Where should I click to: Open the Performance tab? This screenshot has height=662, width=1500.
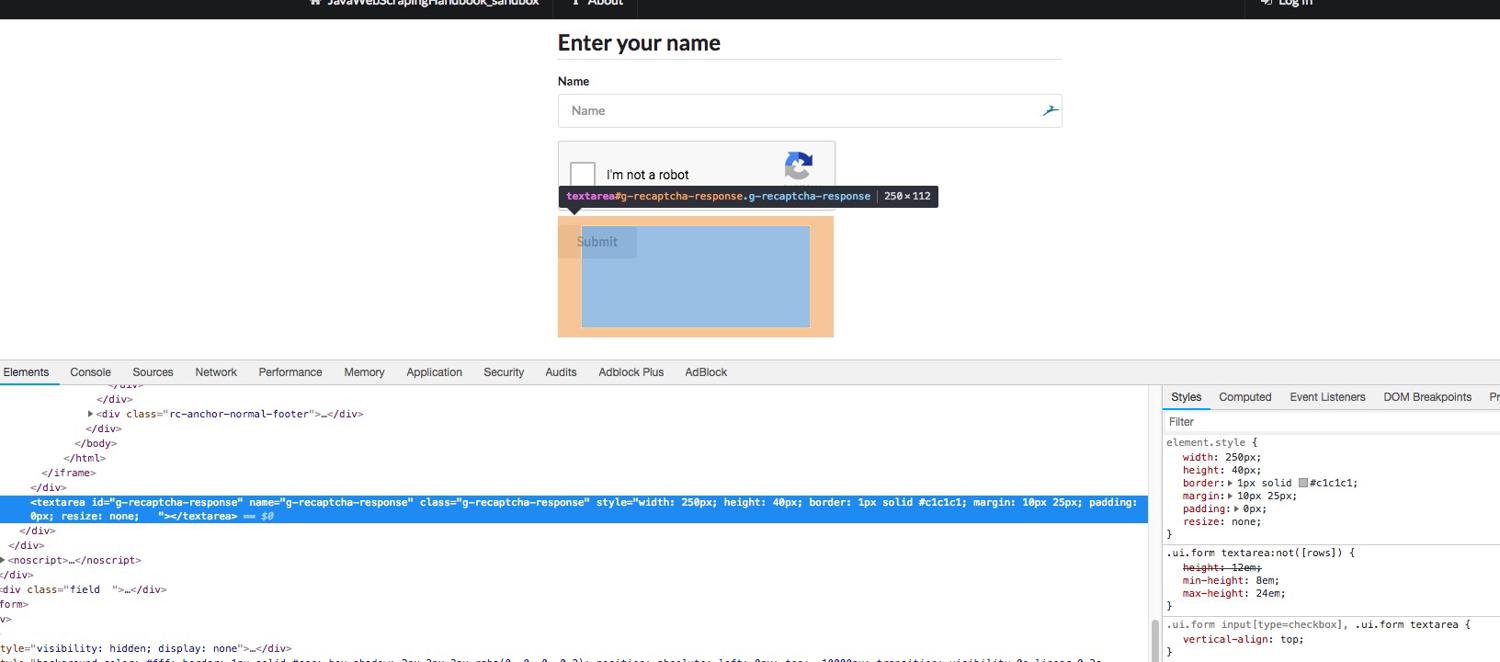pos(290,372)
